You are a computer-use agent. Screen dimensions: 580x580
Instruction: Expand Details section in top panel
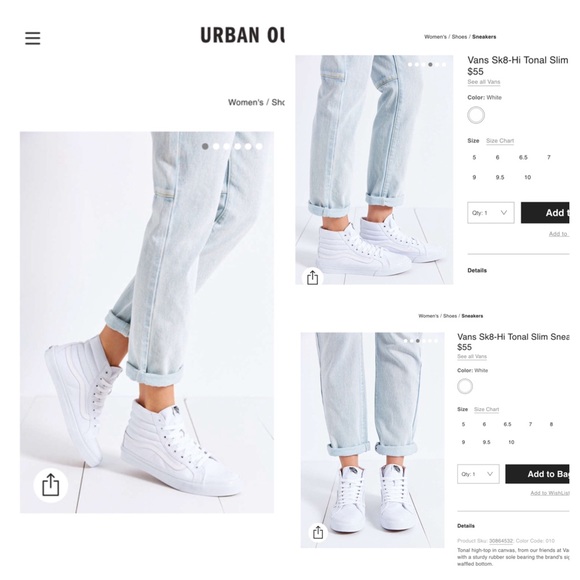[x=477, y=270]
